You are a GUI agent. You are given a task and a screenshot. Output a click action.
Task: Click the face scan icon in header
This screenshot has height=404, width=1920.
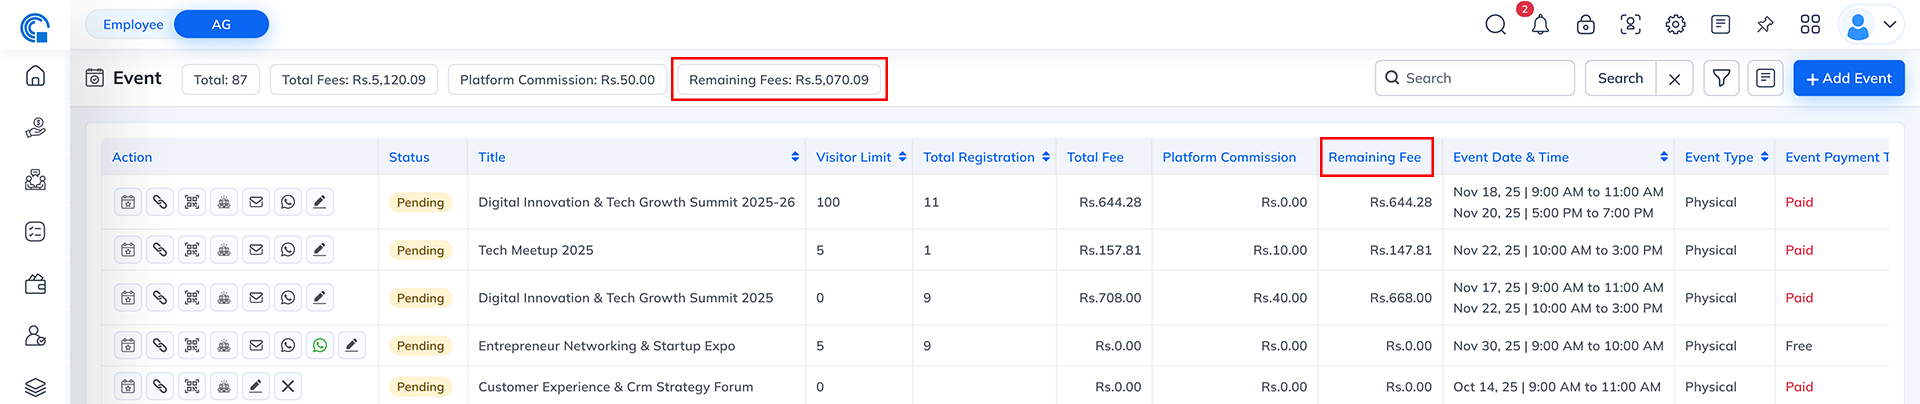tap(1630, 25)
